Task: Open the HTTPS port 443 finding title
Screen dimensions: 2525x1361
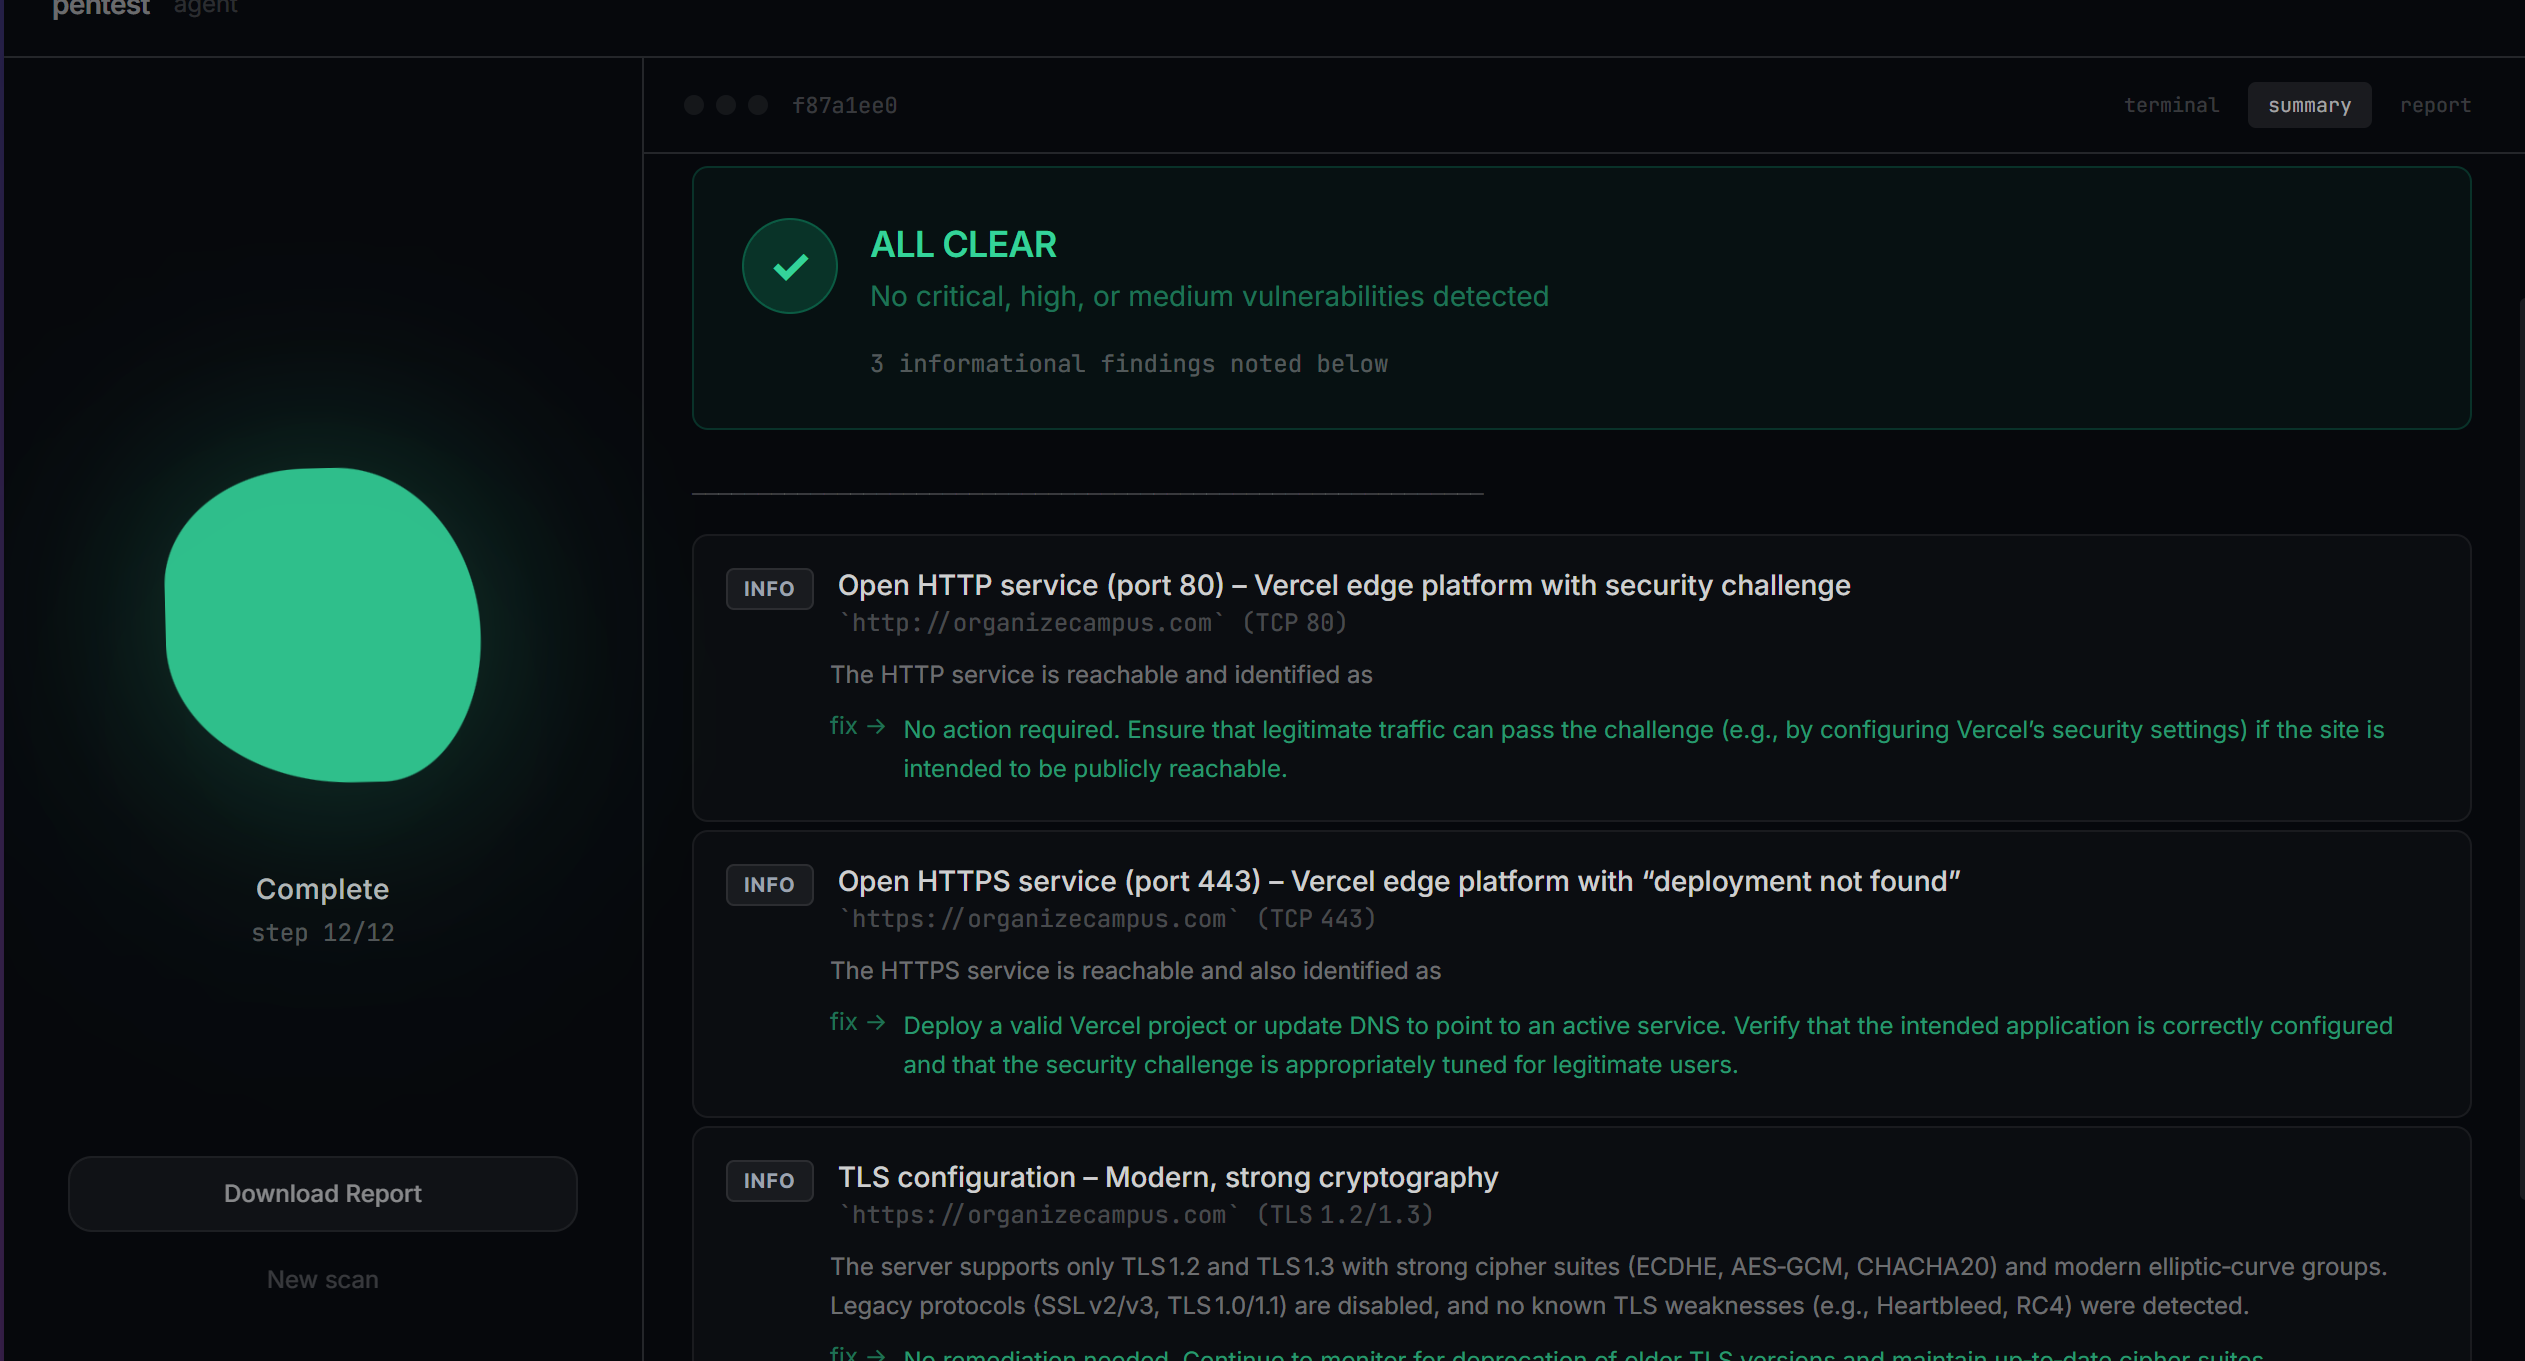Action: 1398,881
